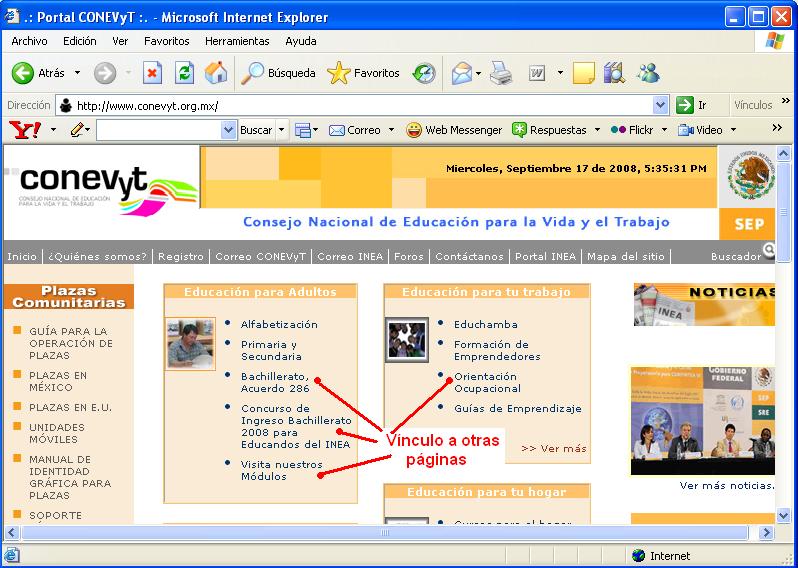The width and height of the screenshot is (798, 568).
Task: Open the Archivo menu
Action: click(x=29, y=41)
